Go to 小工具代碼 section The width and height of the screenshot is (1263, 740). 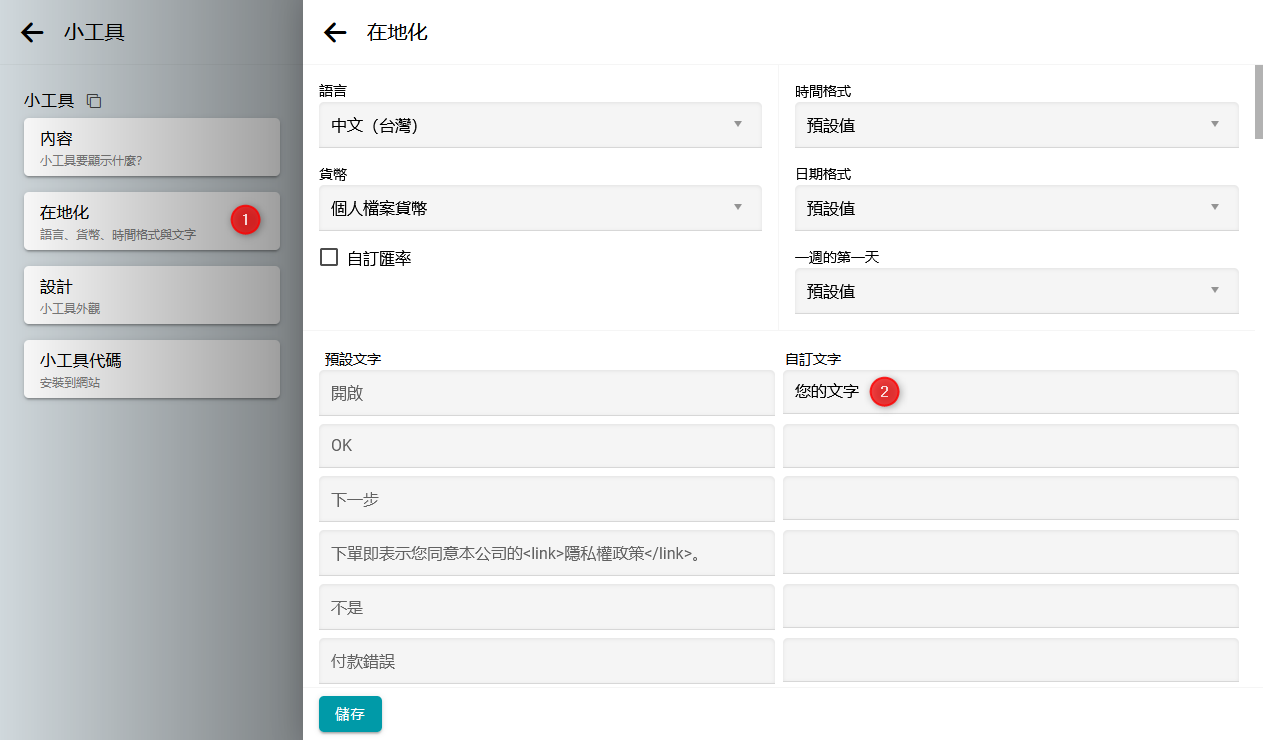tap(151, 369)
